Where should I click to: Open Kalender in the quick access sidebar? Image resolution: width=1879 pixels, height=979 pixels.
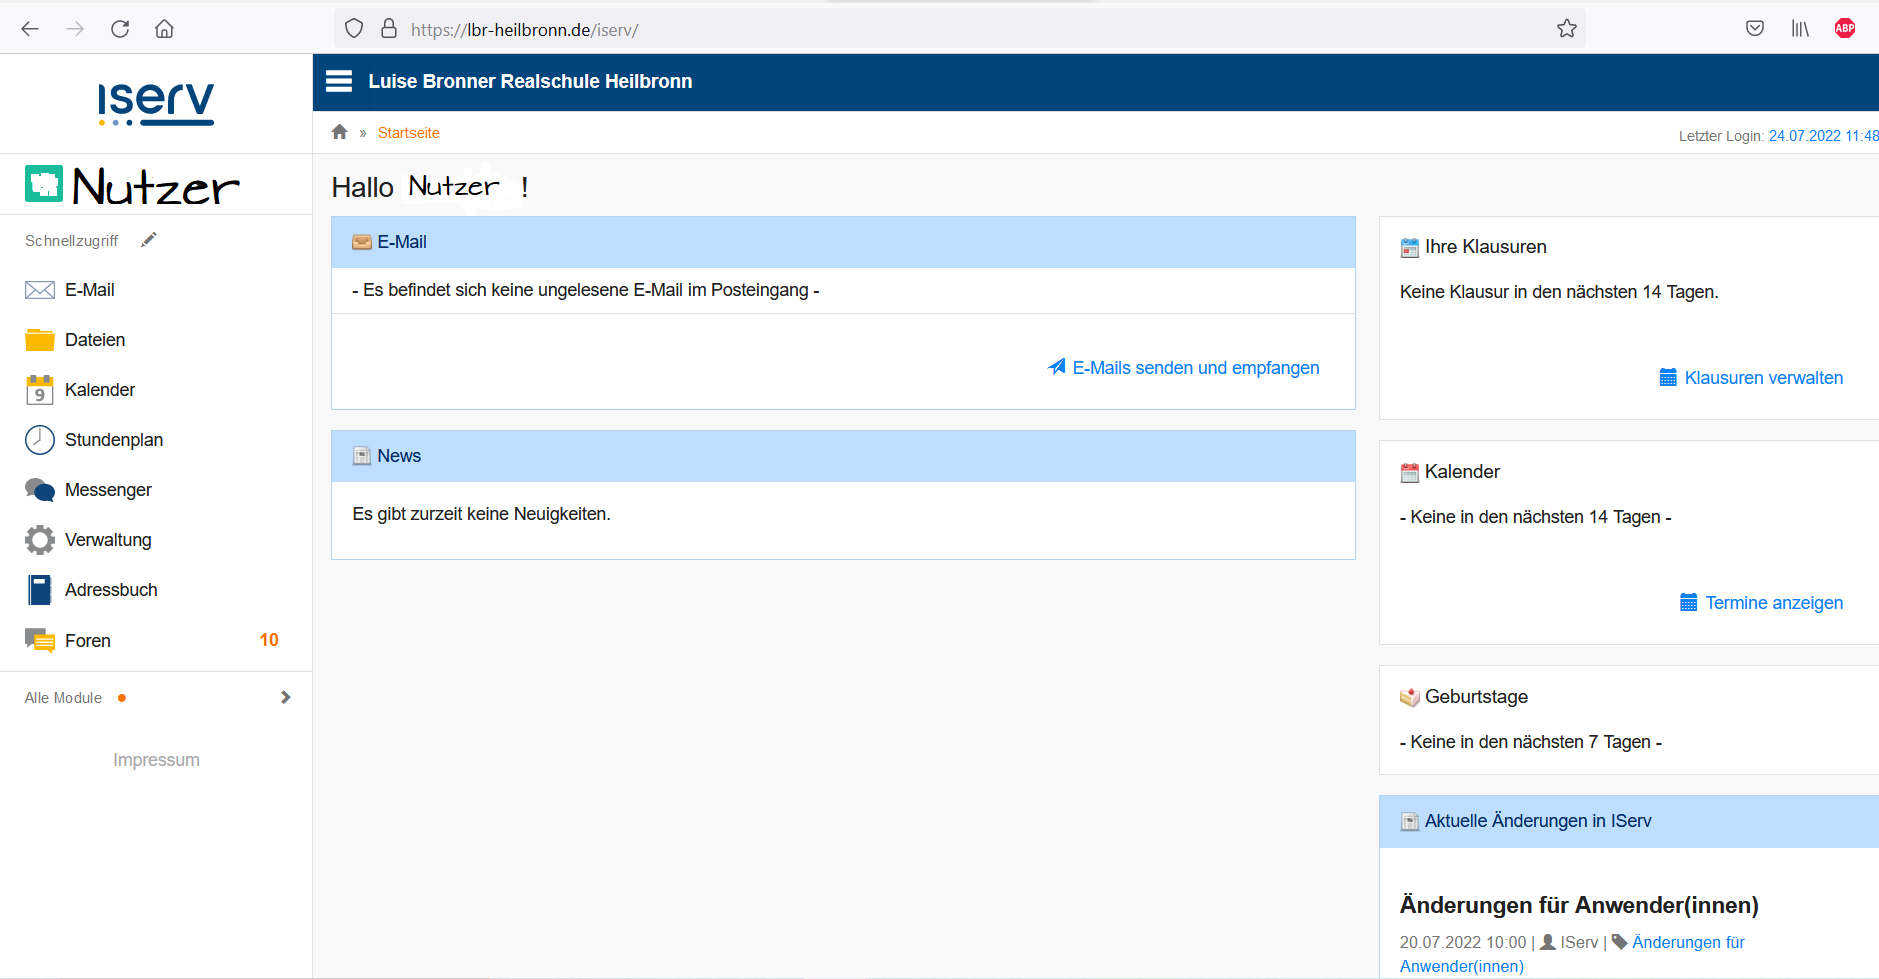click(x=99, y=390)
